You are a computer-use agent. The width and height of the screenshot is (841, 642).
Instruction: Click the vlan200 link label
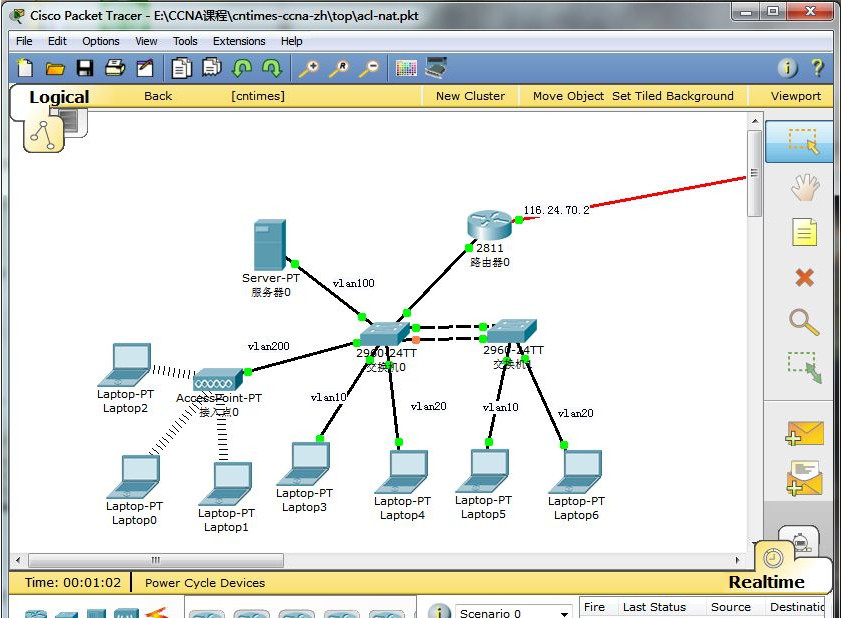click(268, 346)
